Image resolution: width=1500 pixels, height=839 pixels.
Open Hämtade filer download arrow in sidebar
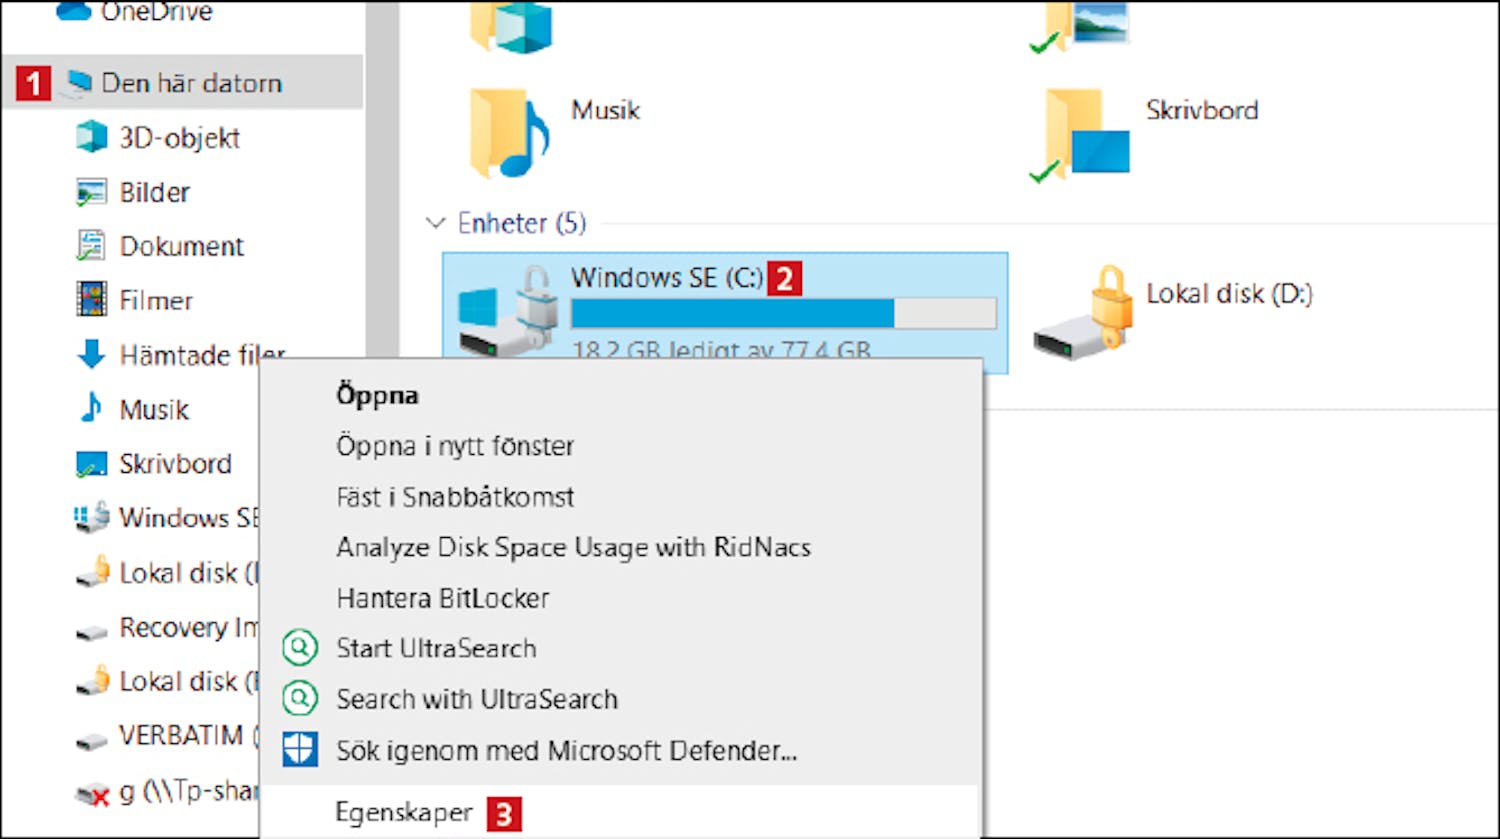coord(91,354)
